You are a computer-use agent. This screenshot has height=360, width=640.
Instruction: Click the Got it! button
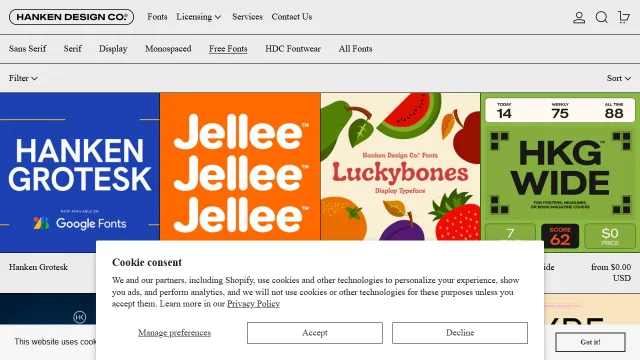590,342
